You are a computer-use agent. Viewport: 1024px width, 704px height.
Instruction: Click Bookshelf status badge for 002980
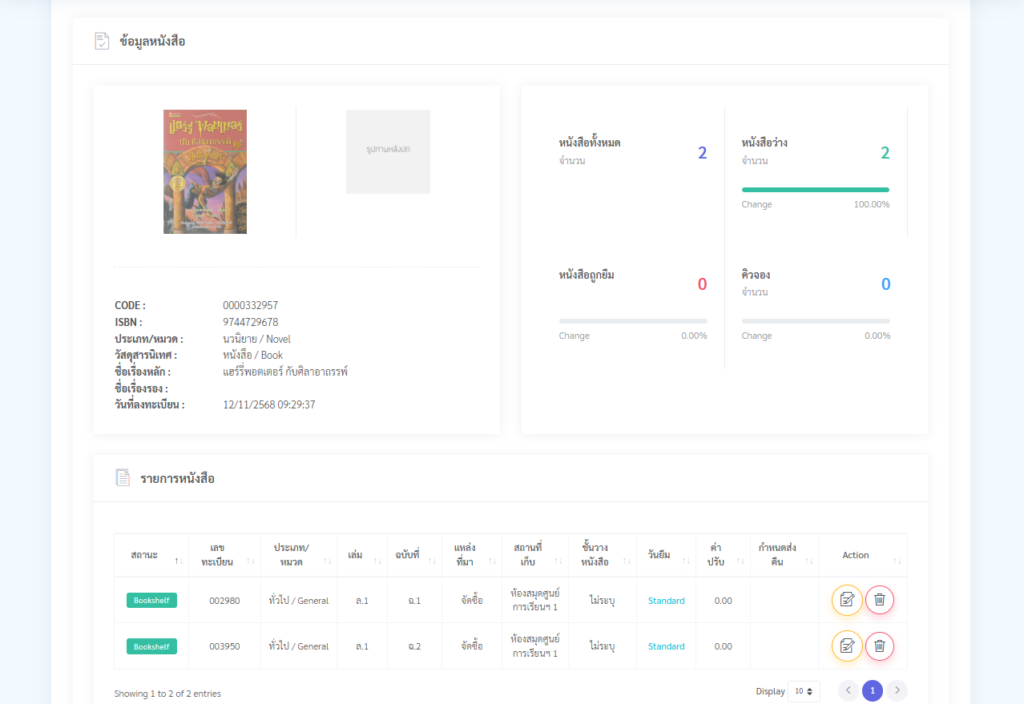[x=151, y=601]
